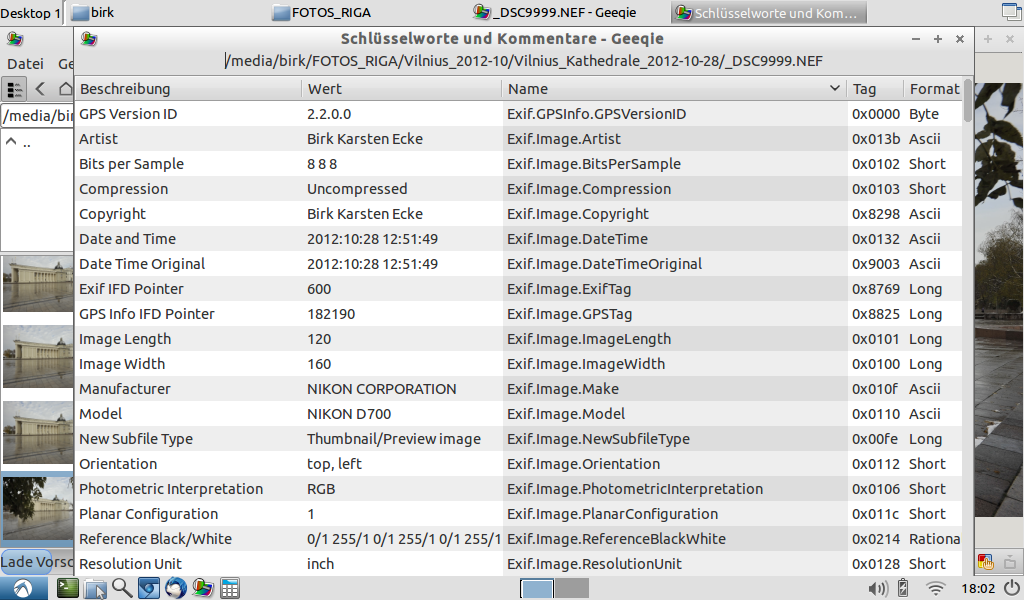Select the 'GPS Version ID' row
Image resolution: width=1024 pixels, height=600 pixels.
click(x=519, y=114)
